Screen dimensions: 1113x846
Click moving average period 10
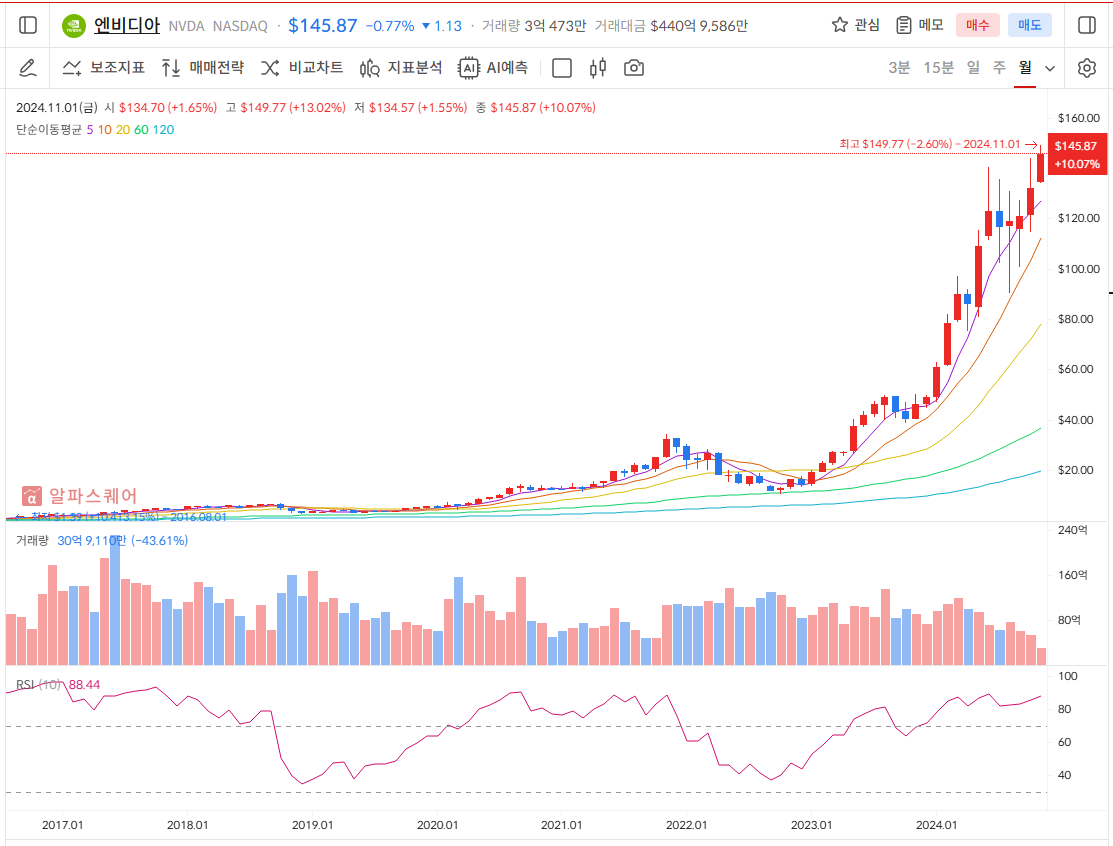point(104,130)
